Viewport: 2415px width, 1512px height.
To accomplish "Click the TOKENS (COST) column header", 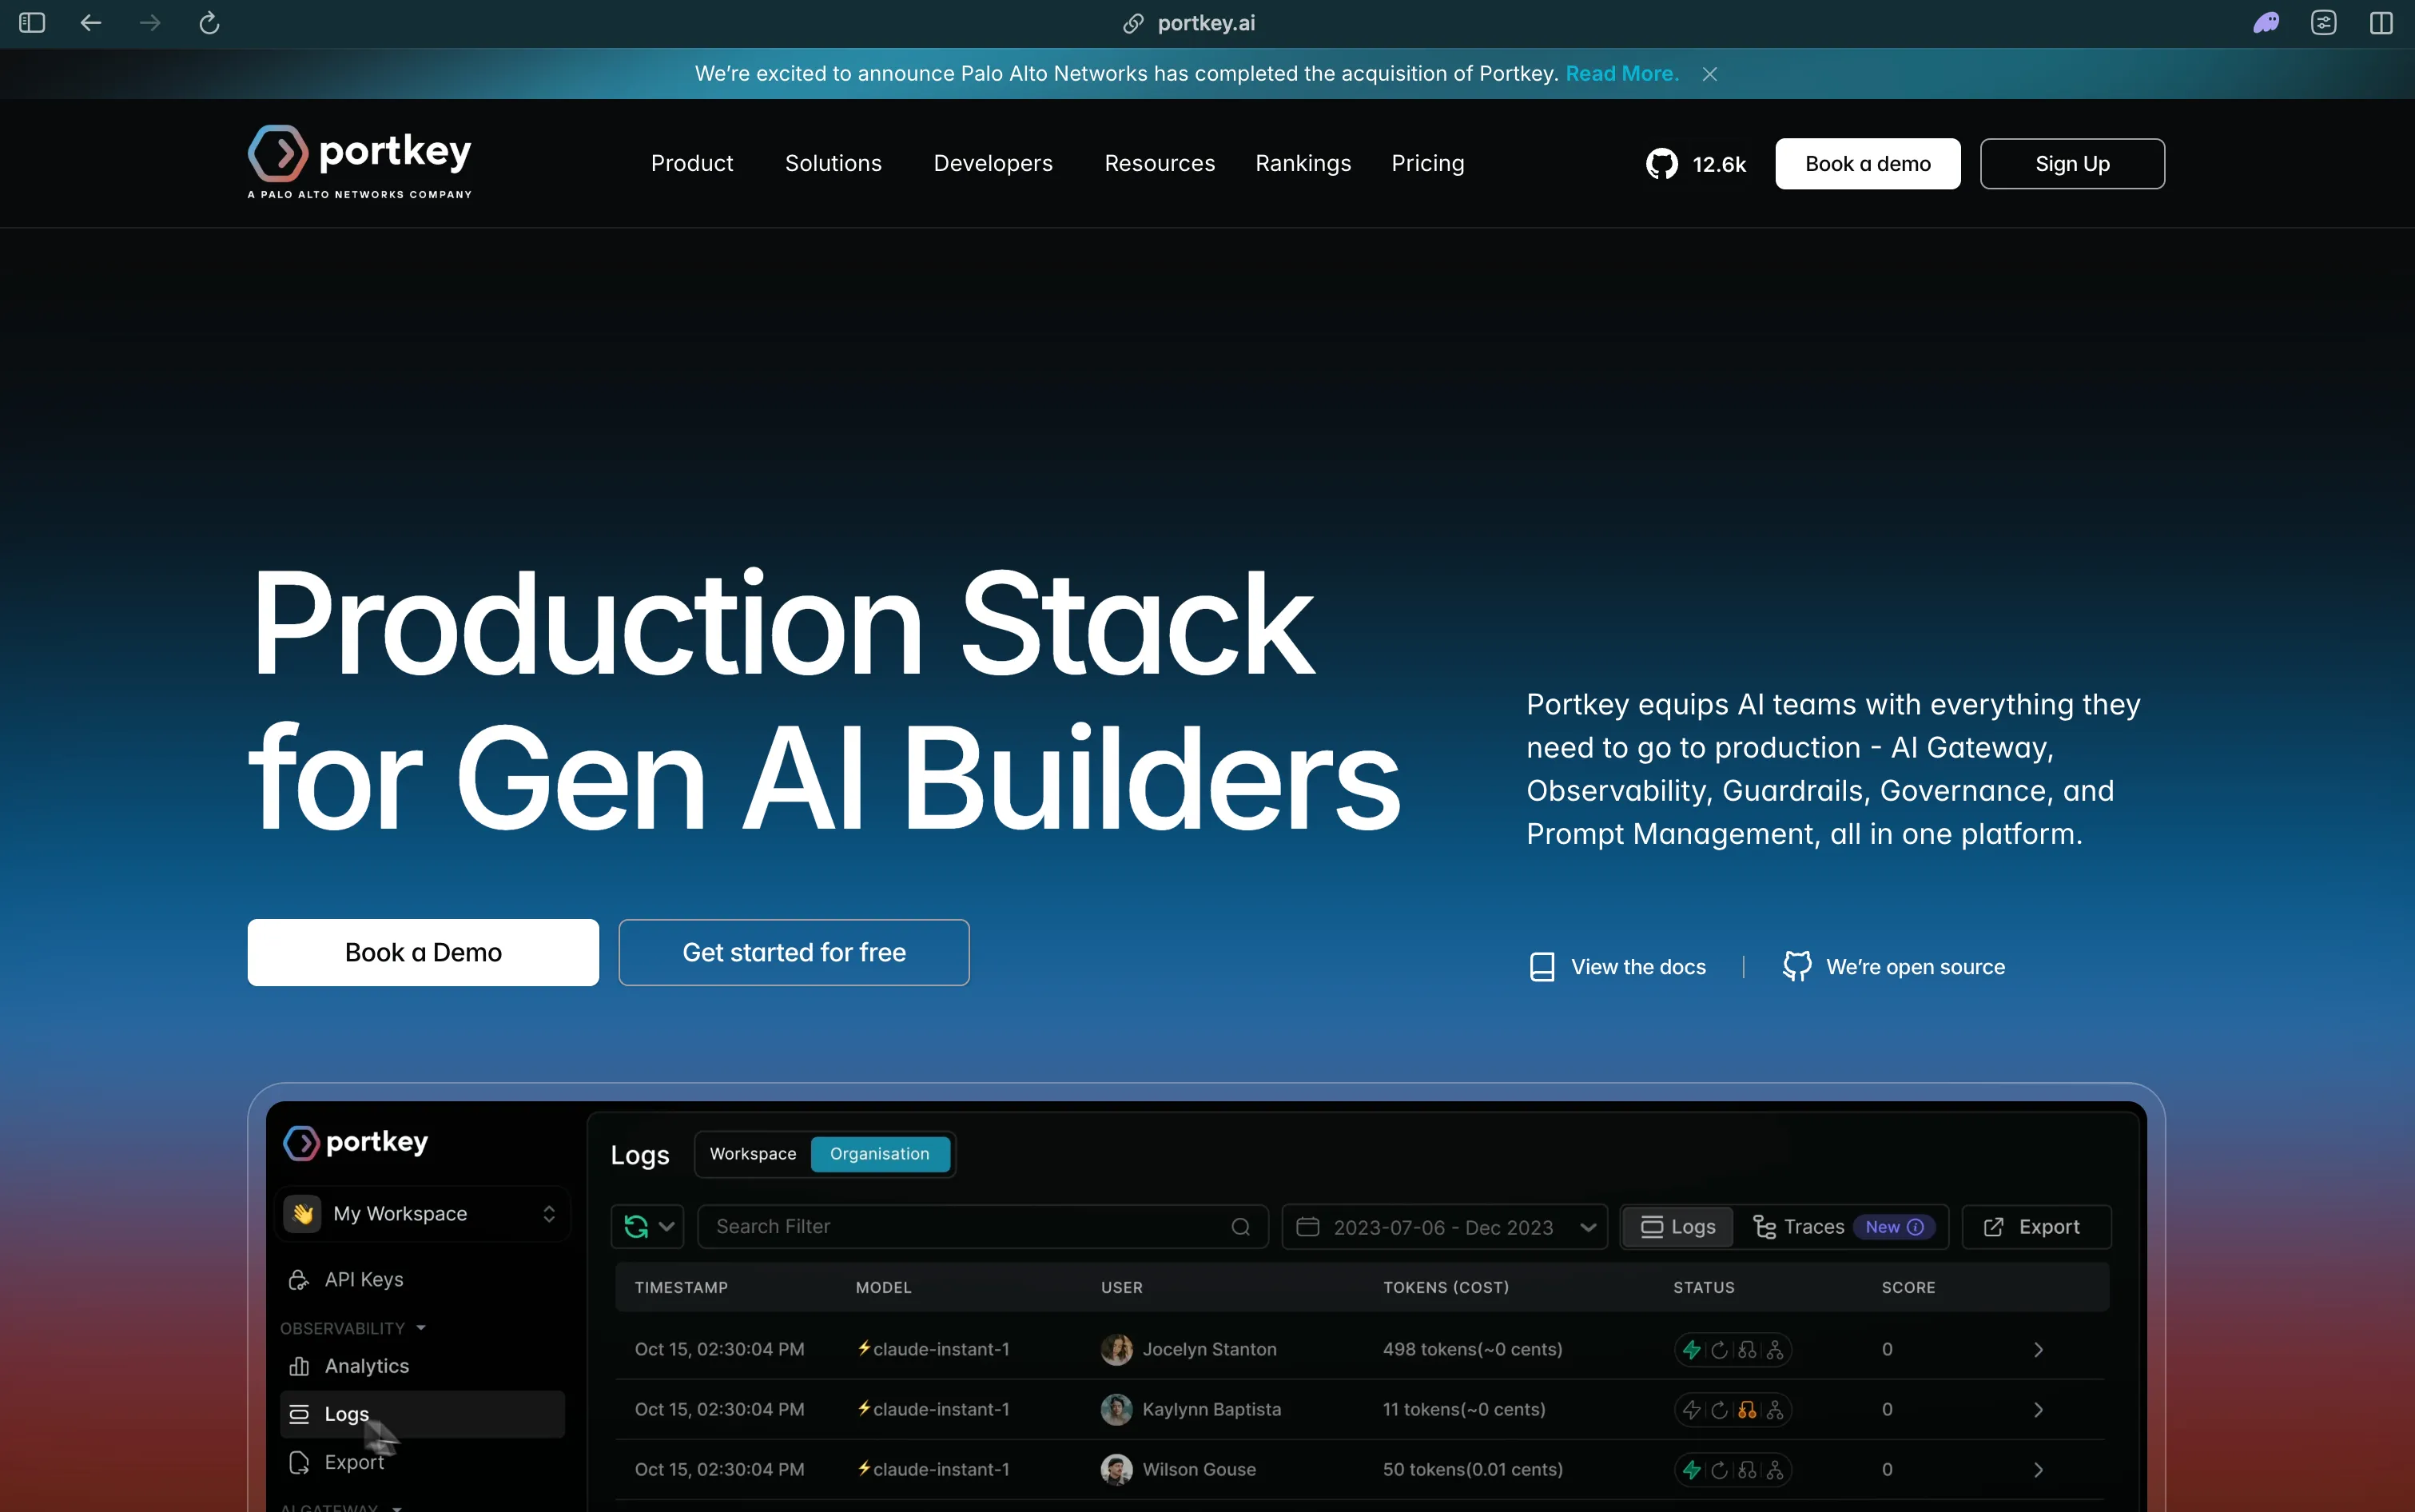I will coord(1446,1288).
